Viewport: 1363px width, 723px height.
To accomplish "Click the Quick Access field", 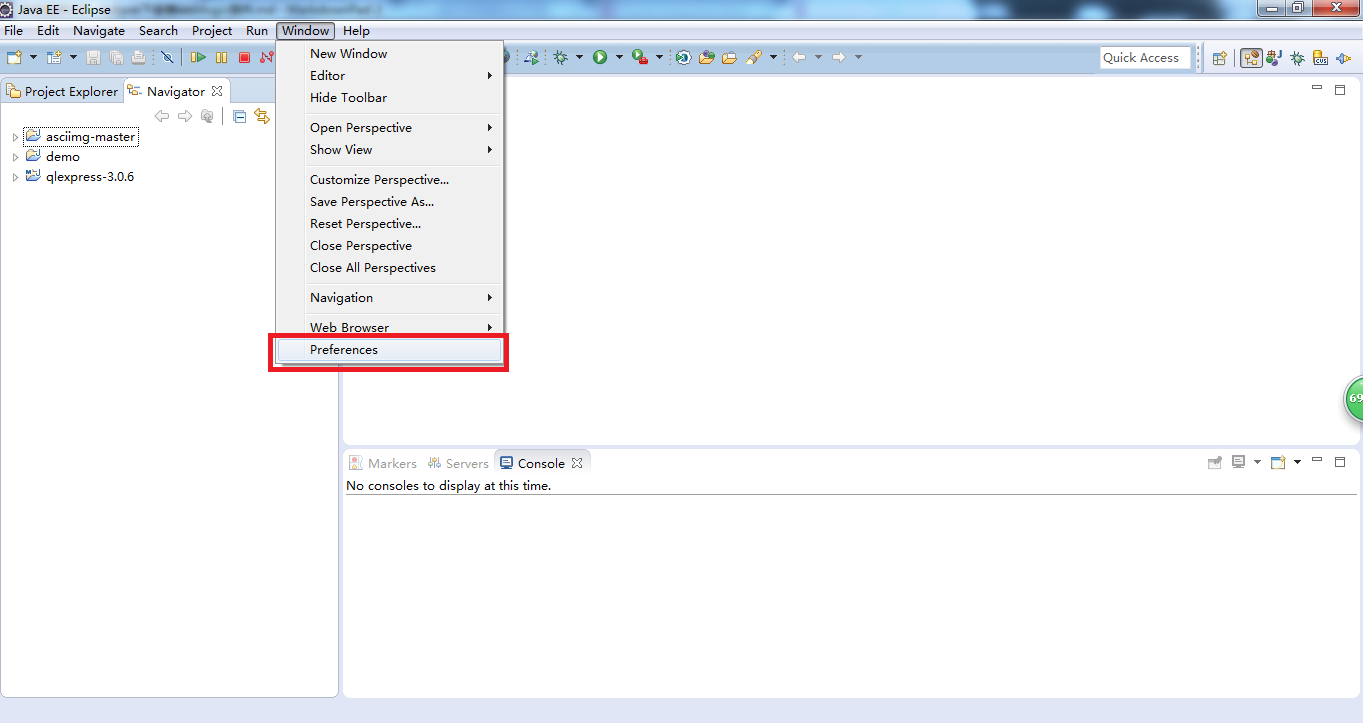I will [x=1144, y=57].
